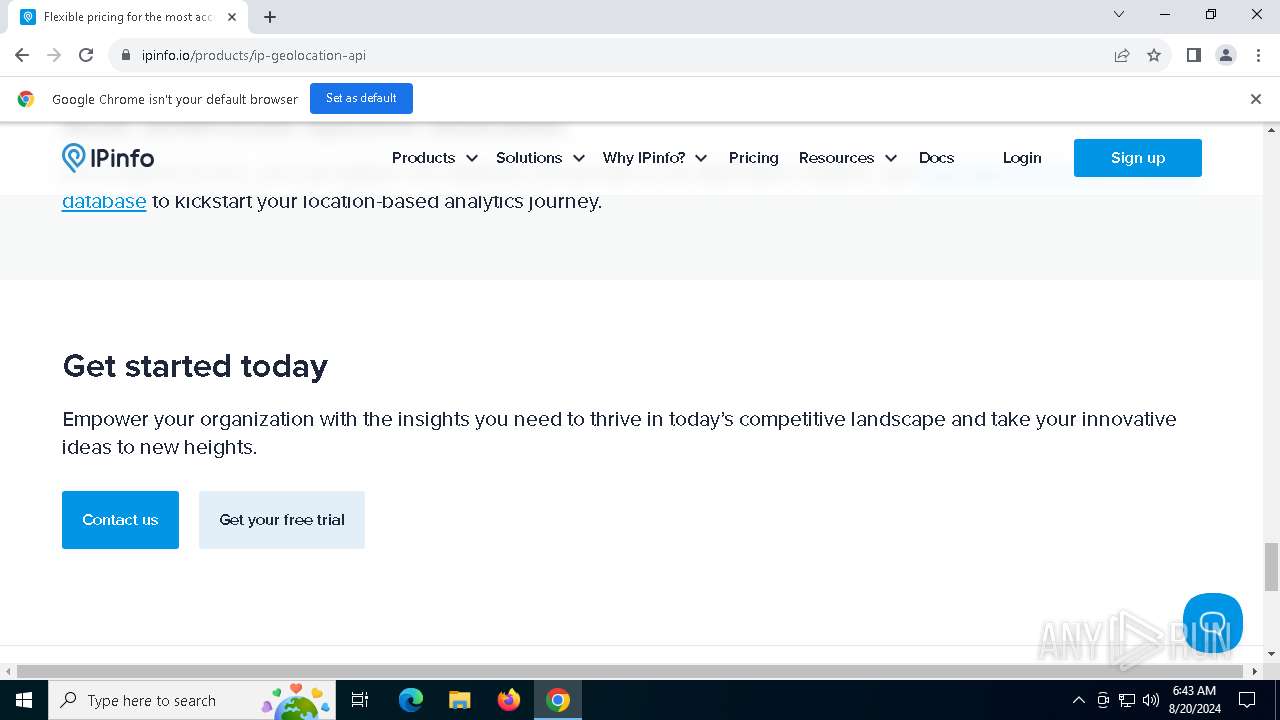
Task: Launch Microsoft Edge from taskbar
Action: pos(411,700)
